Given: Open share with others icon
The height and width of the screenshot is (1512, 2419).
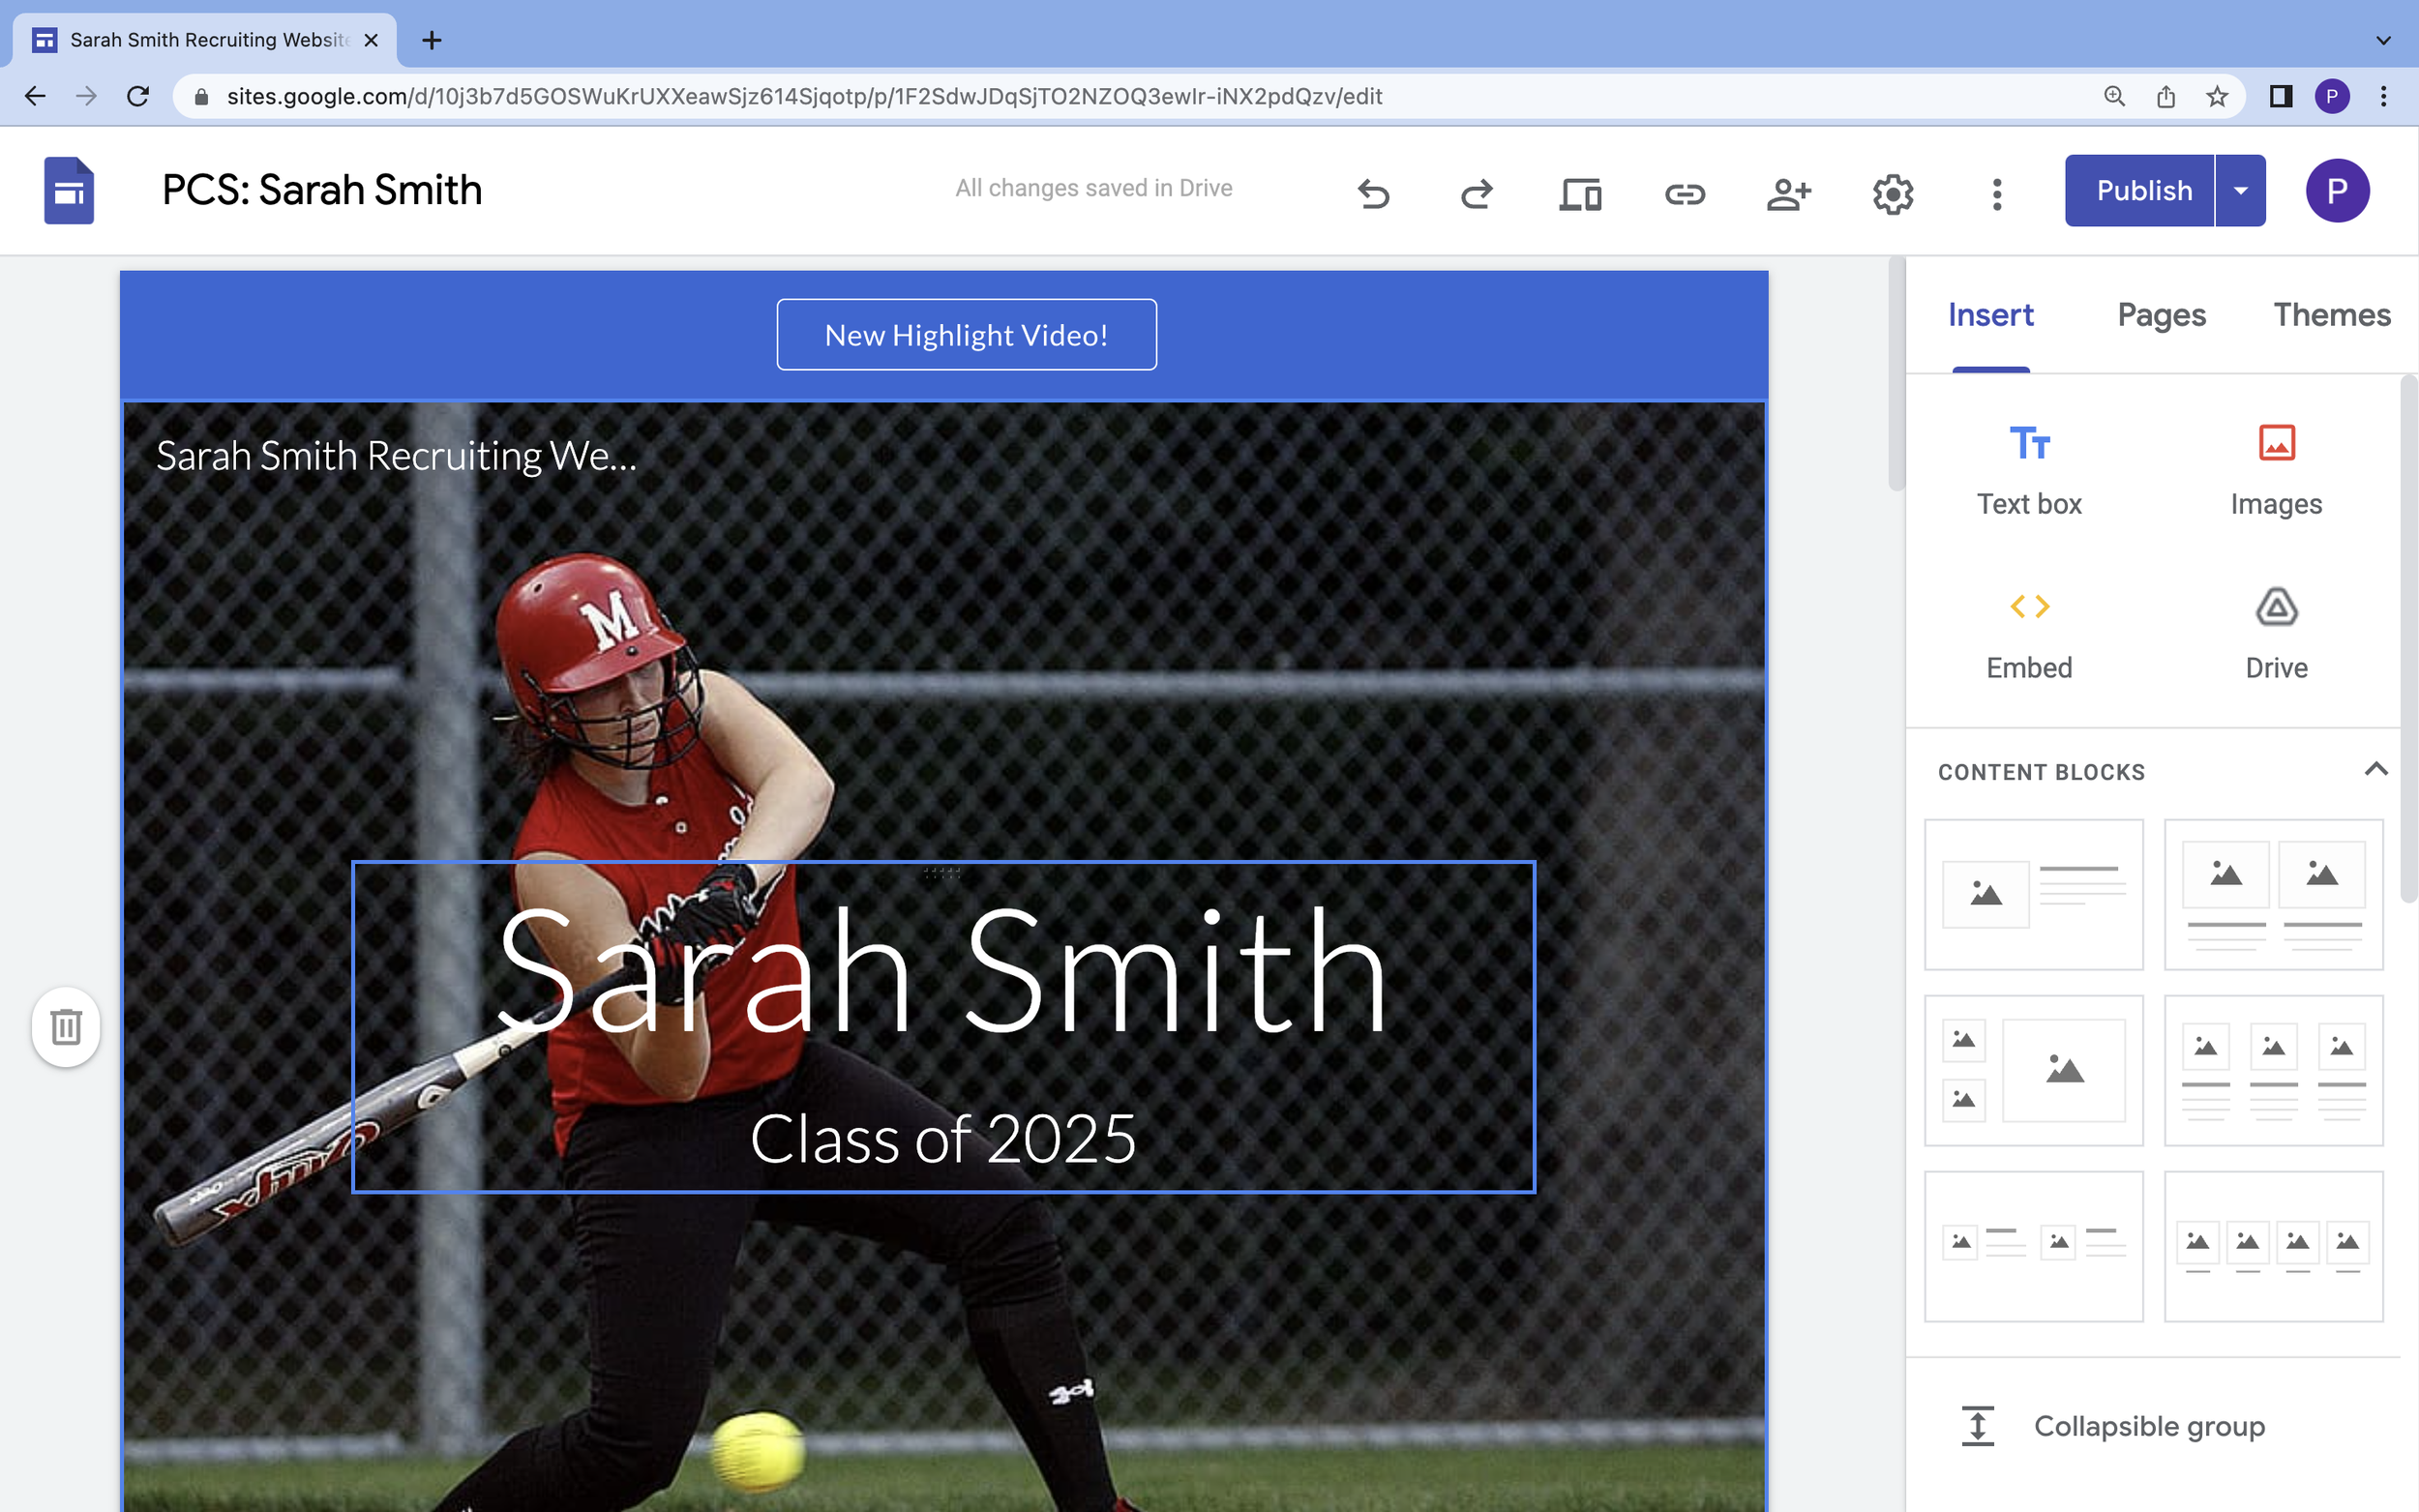Looking at the screenshot, I should pos(1788,192).
